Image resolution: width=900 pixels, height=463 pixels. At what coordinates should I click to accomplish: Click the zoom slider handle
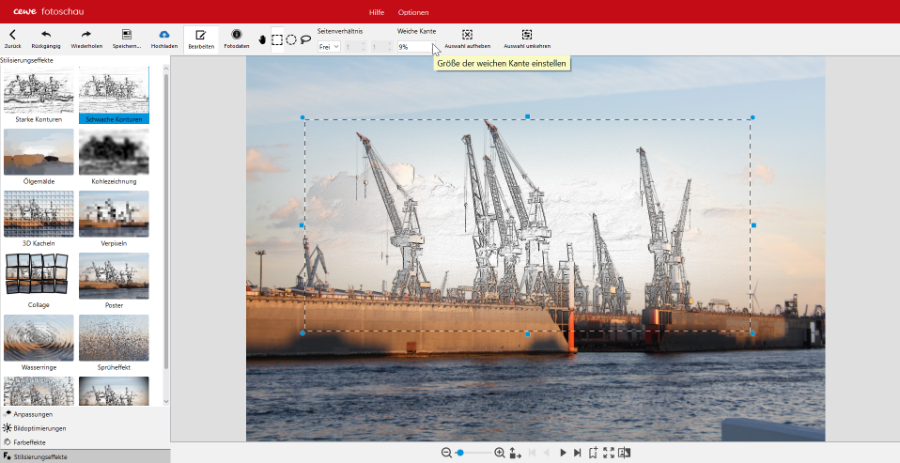click(x=460, y=453)
